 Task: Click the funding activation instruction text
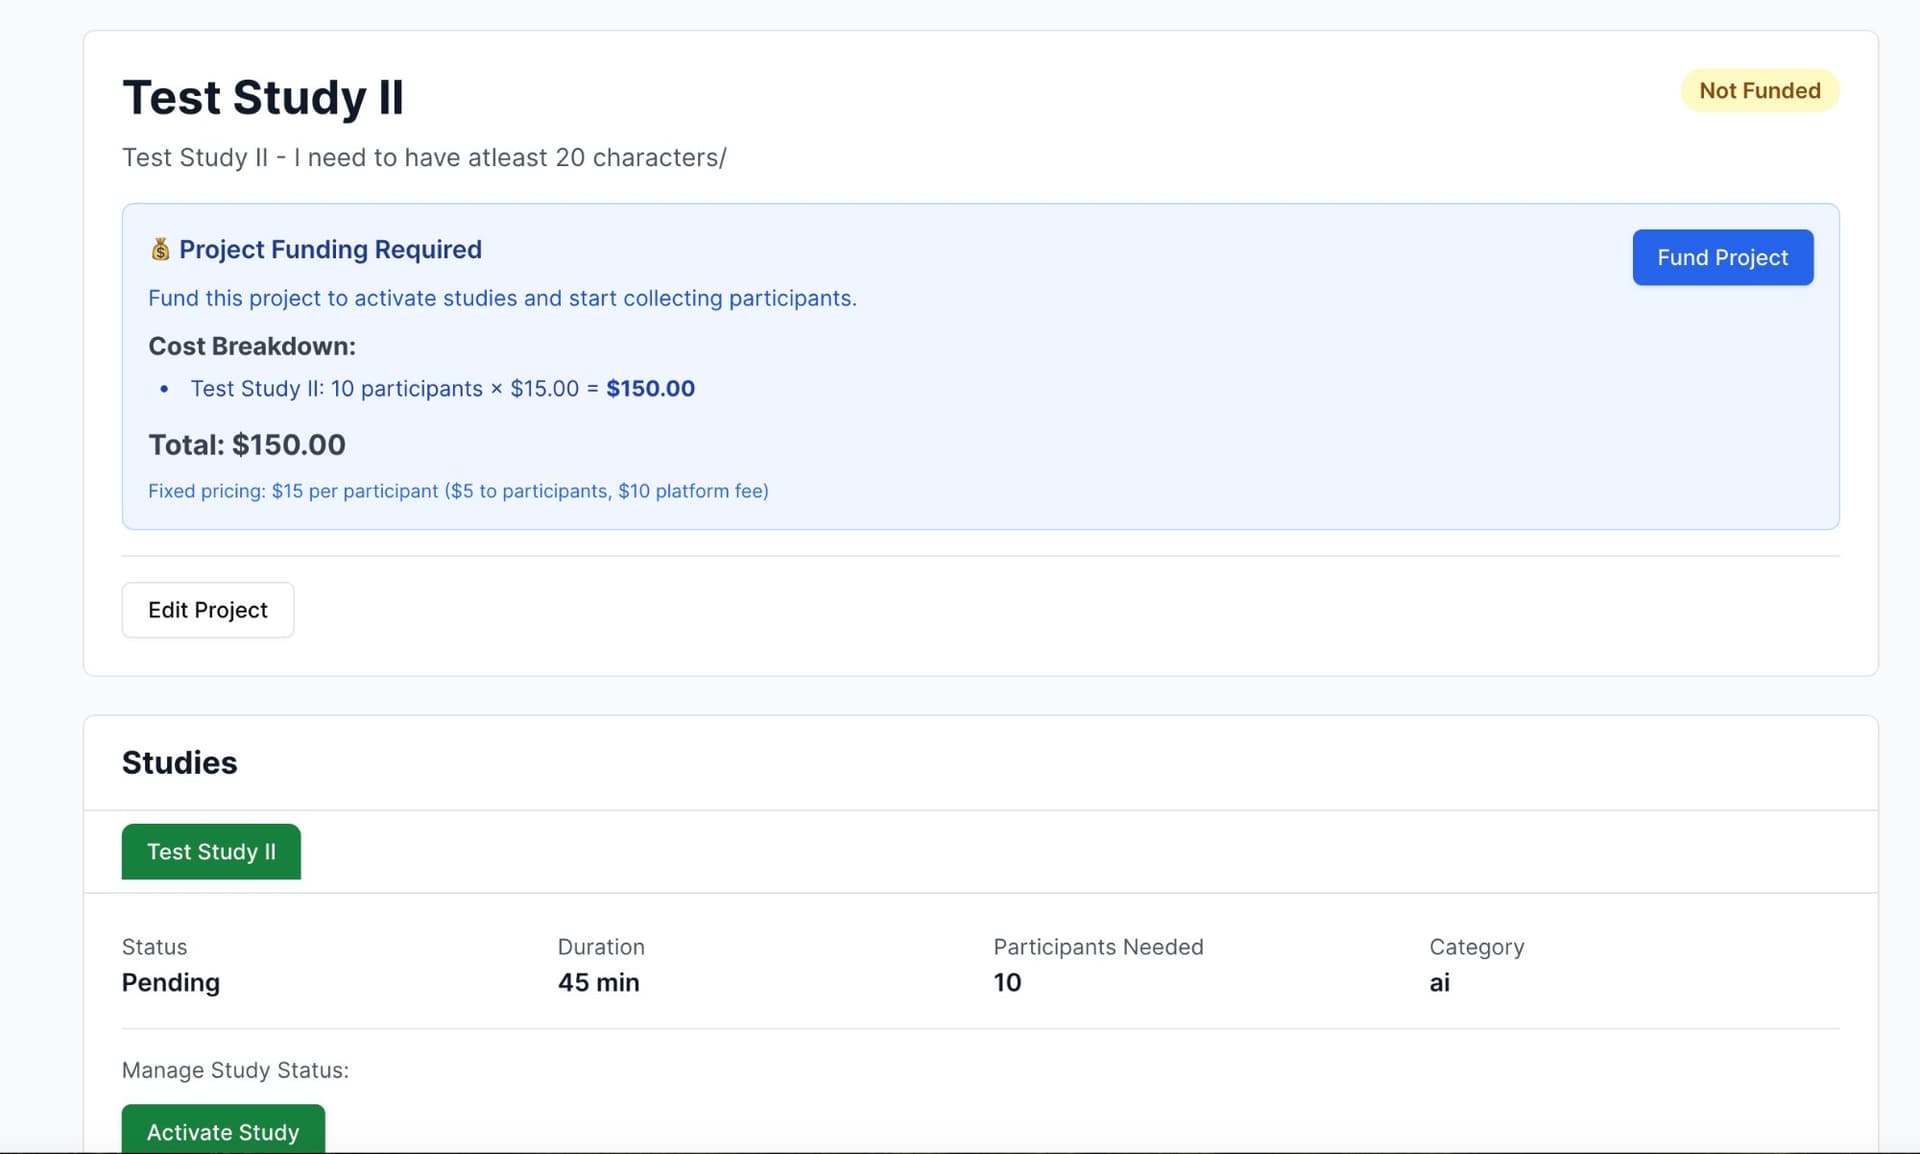click(503, 297)
